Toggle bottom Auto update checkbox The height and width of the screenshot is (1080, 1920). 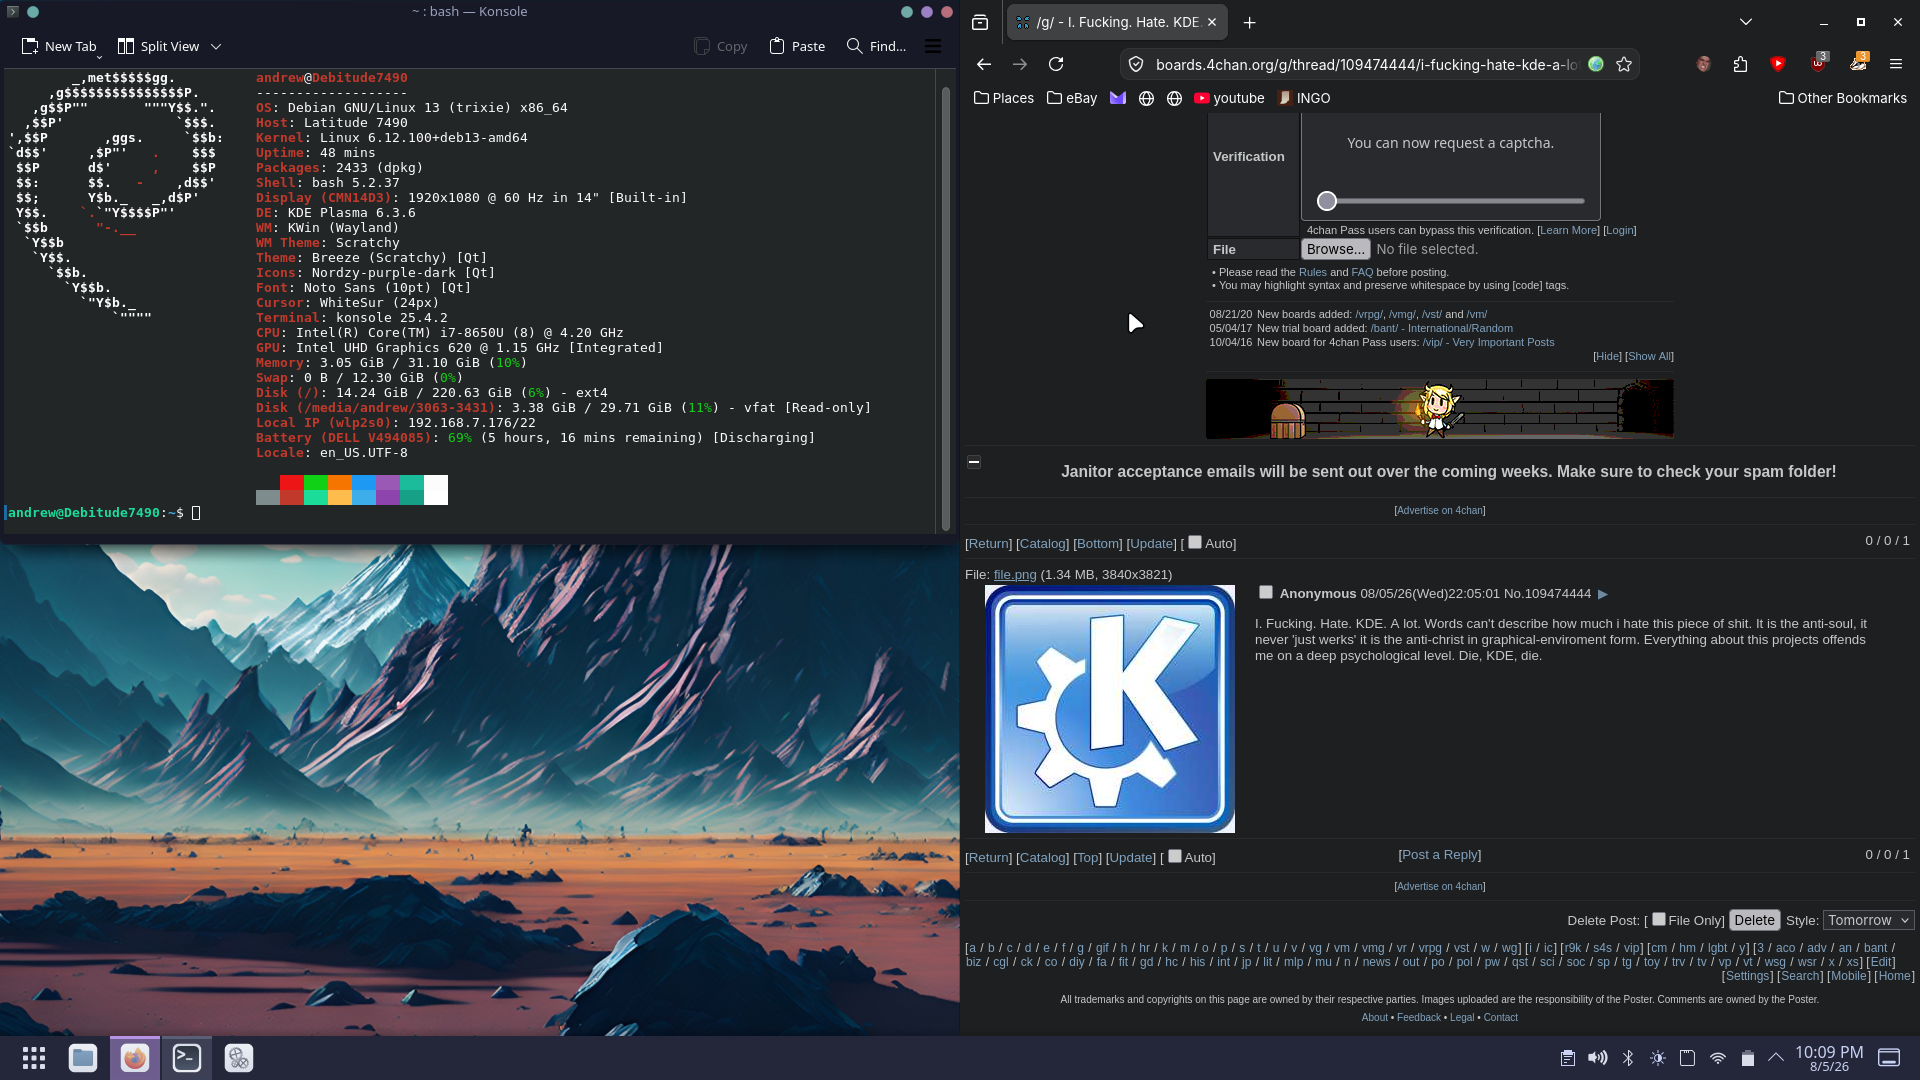[1175, 856]
